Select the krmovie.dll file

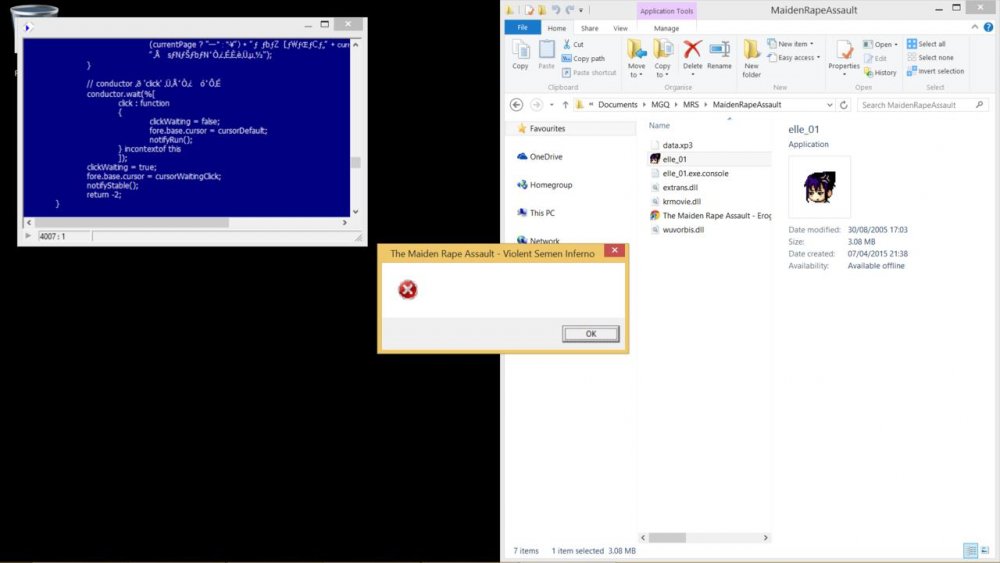[682, 201]
